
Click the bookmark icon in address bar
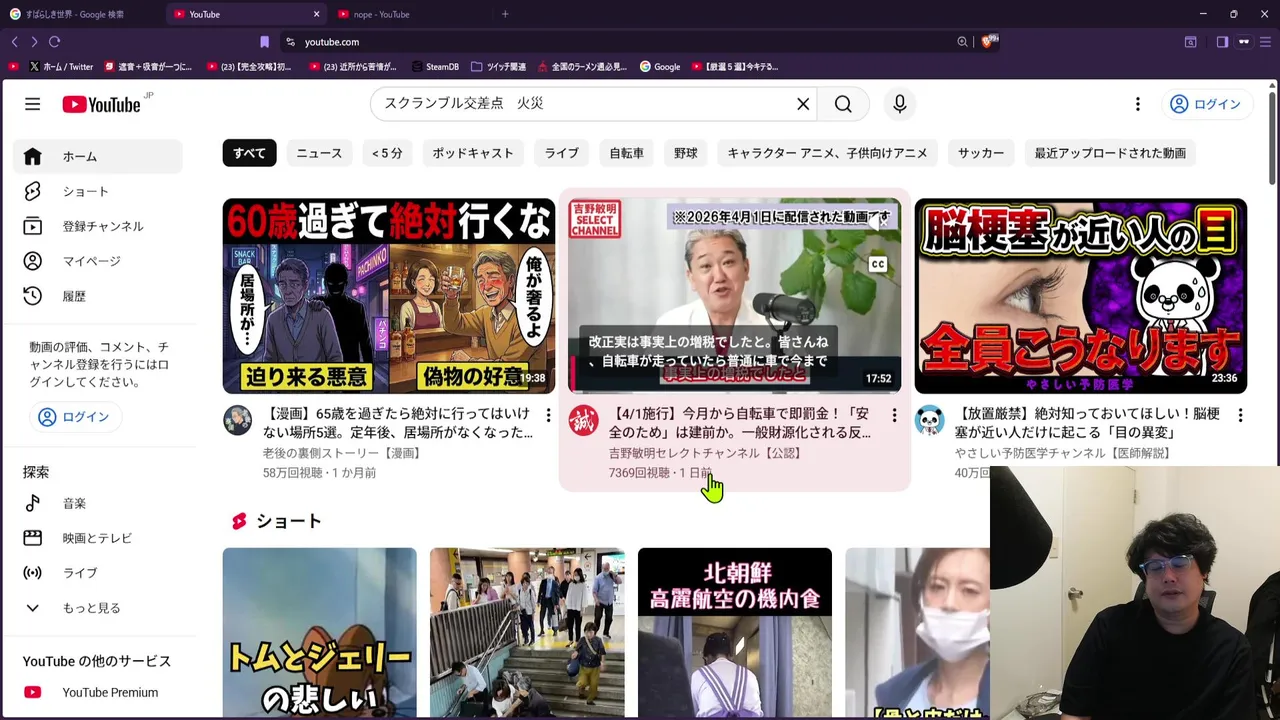(x=264, y=42)
